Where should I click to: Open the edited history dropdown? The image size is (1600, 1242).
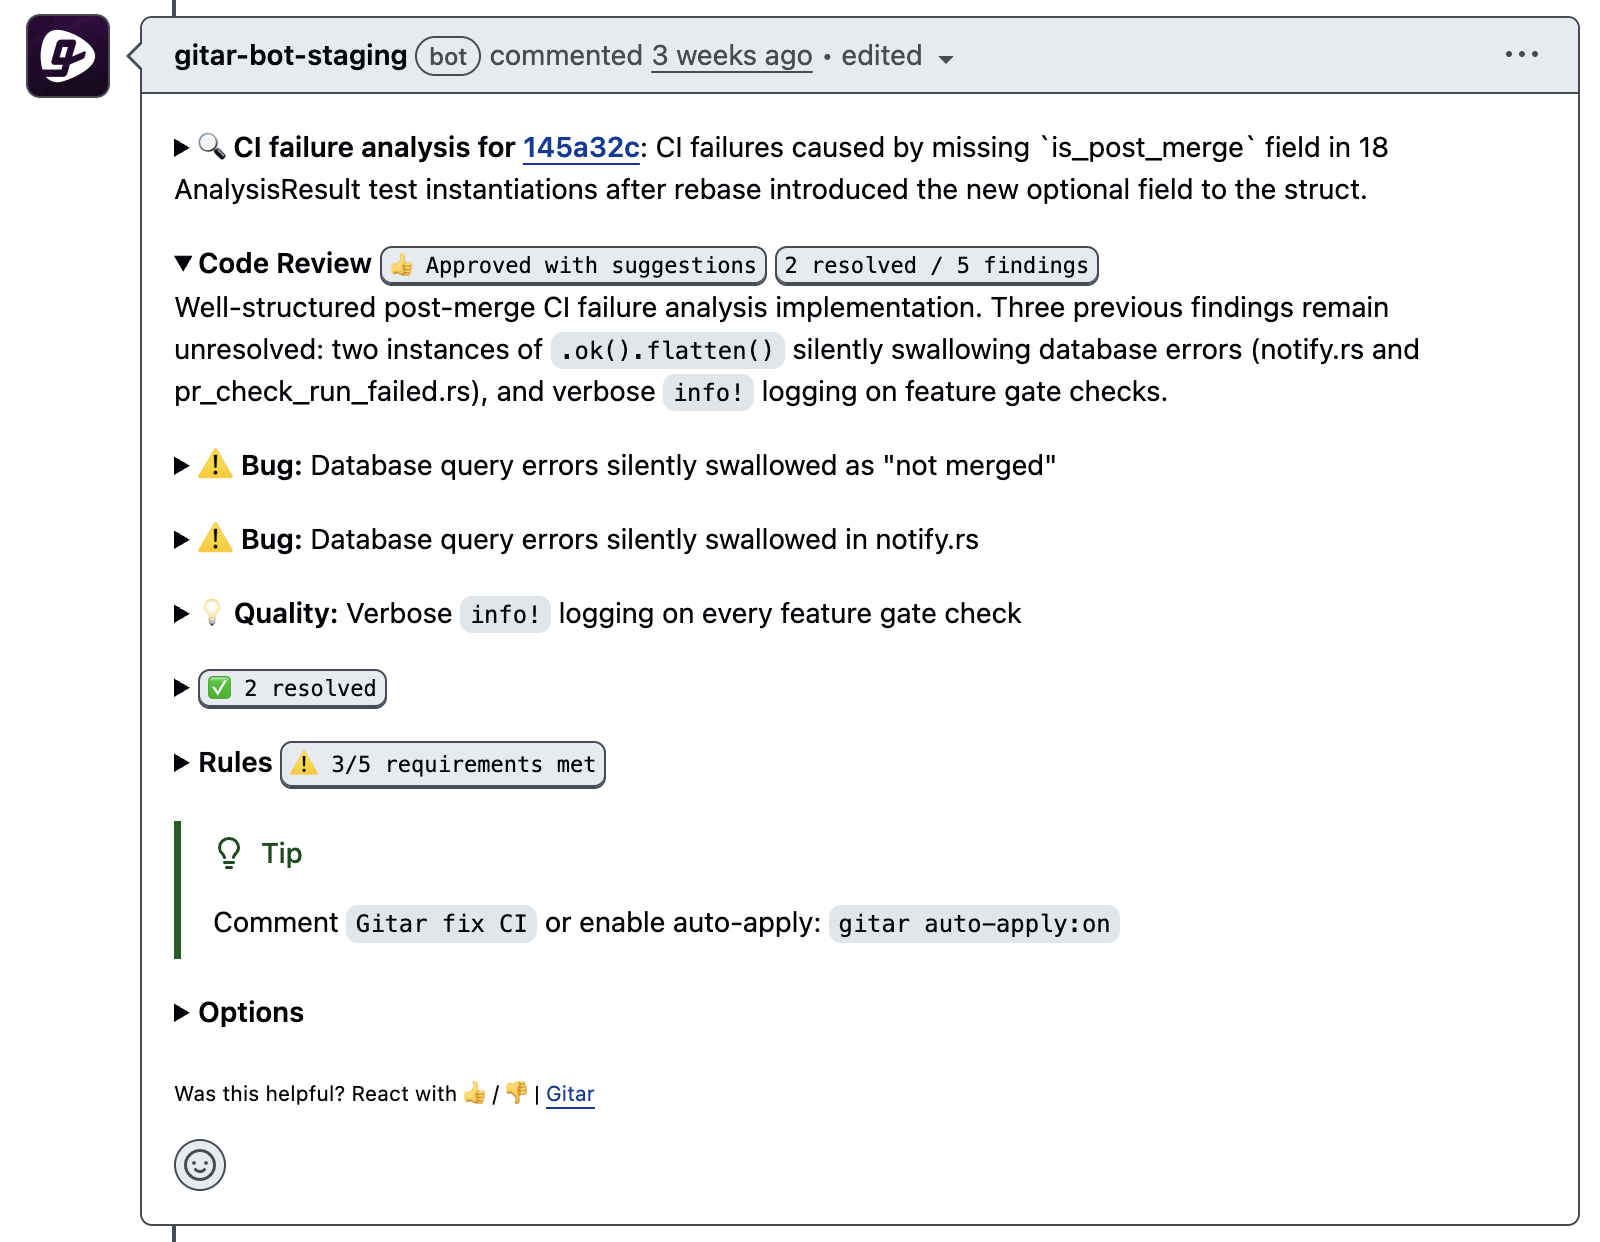(x=945, y=59)
